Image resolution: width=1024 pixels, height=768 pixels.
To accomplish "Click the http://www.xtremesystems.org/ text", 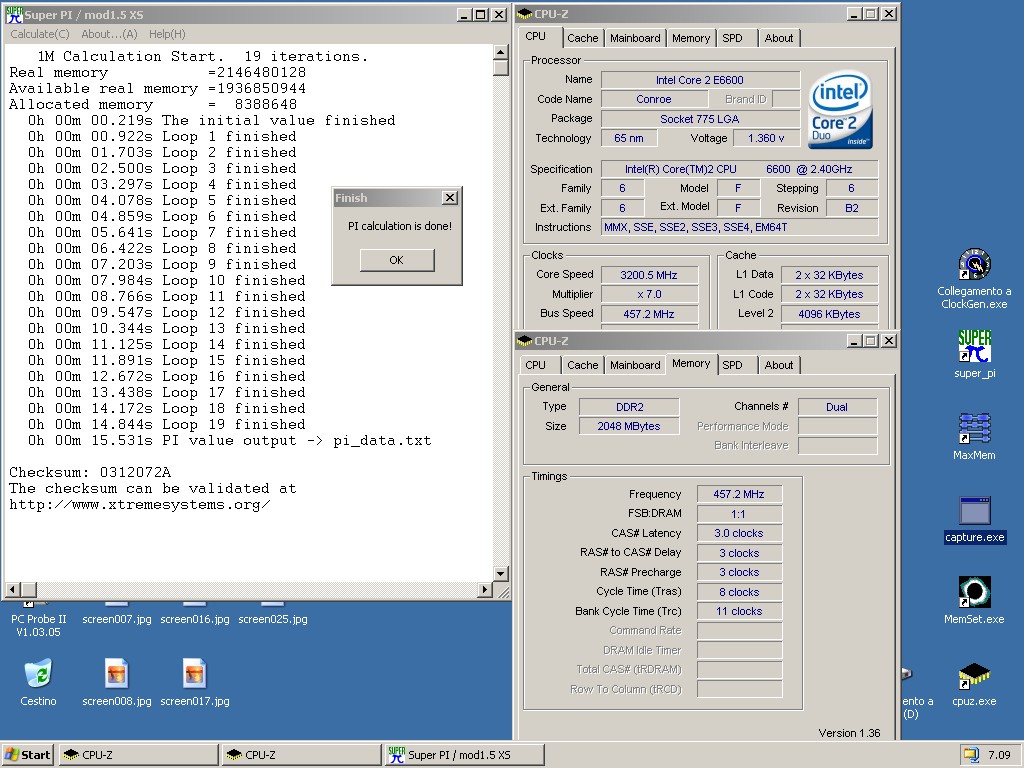I will point(140,504).
